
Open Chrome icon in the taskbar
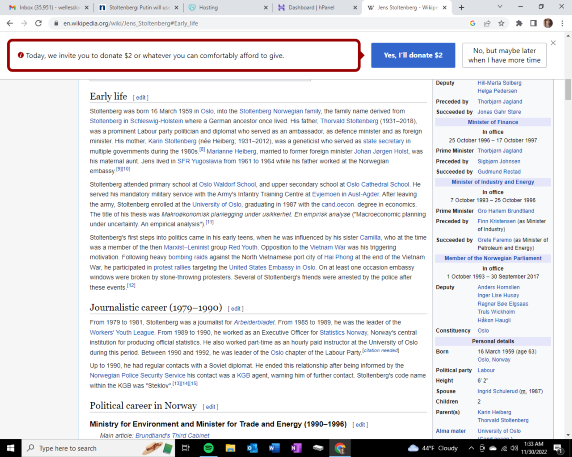coord(340,448)
